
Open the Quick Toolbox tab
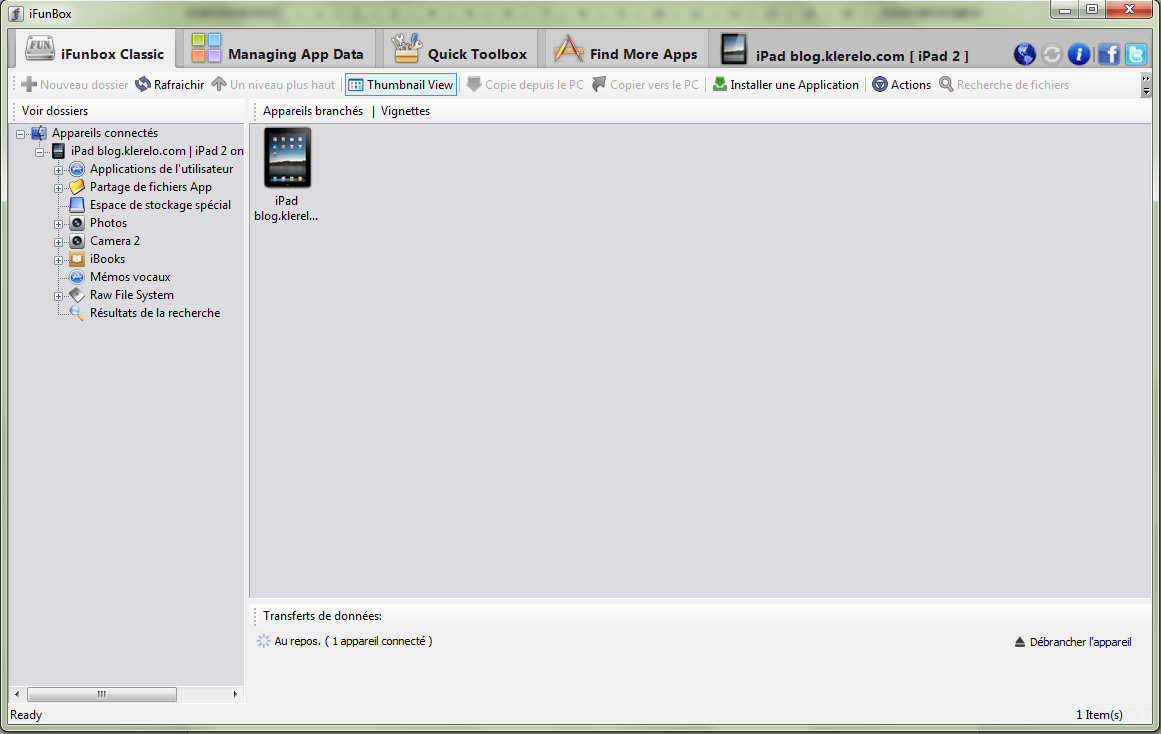460,50
